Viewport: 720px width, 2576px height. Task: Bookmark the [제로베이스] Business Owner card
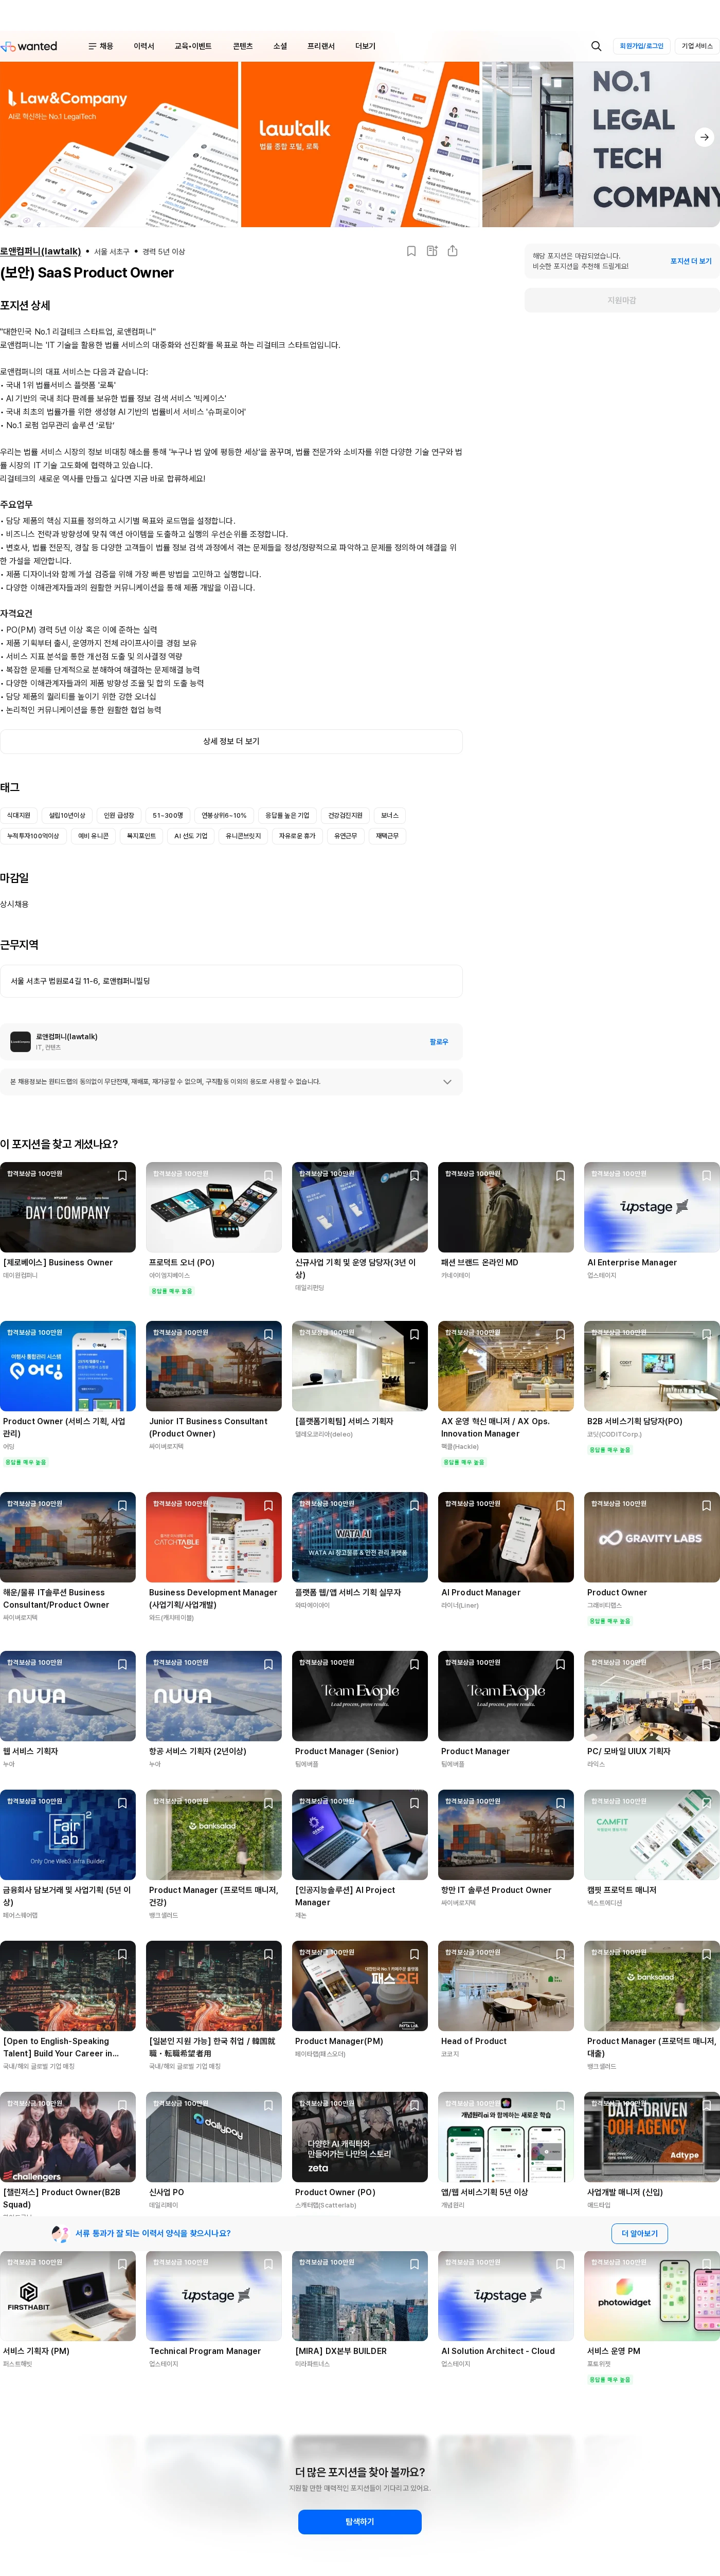click(x=122, y=1176)
